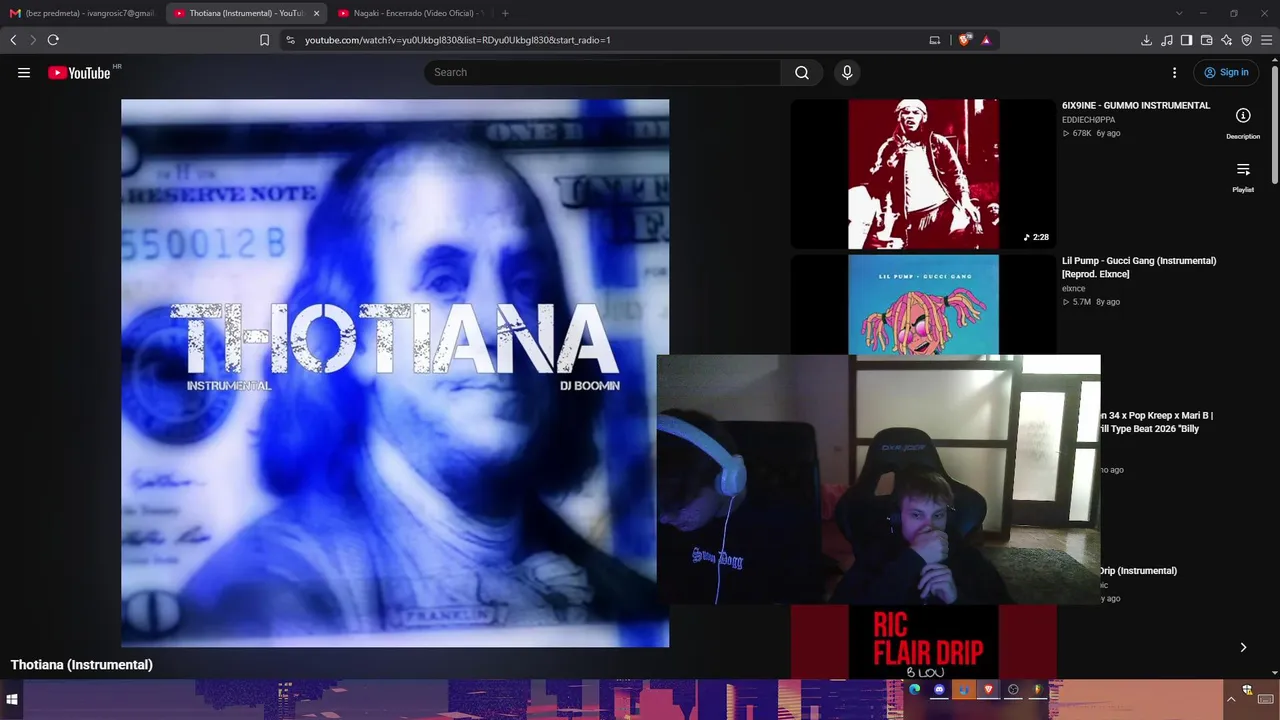Image resolution: width=1280 pixels, height=720 pixels.
Task: Click the Thotiana video player
Action: pyautogui.click(x=395, y=373)
